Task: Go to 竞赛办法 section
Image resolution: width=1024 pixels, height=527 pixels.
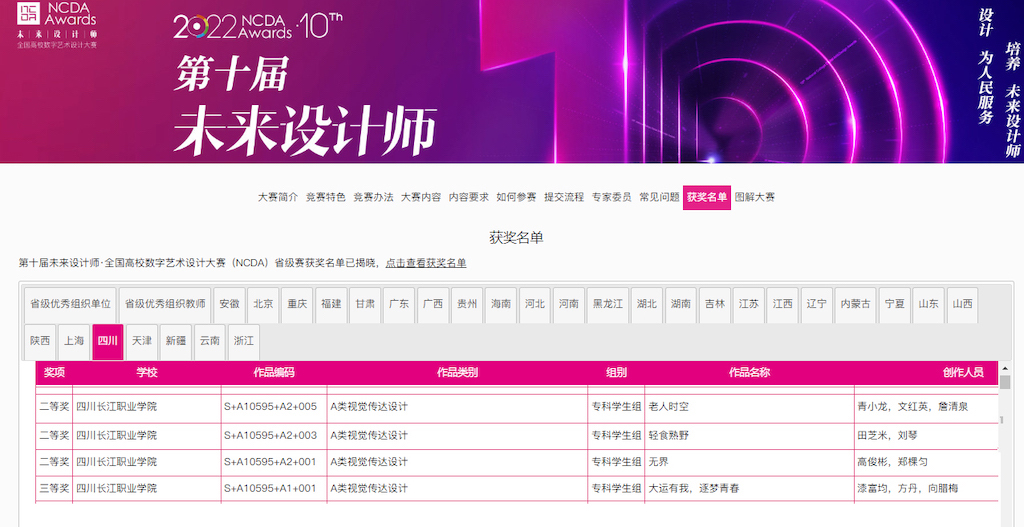Action: coord(373,197)
